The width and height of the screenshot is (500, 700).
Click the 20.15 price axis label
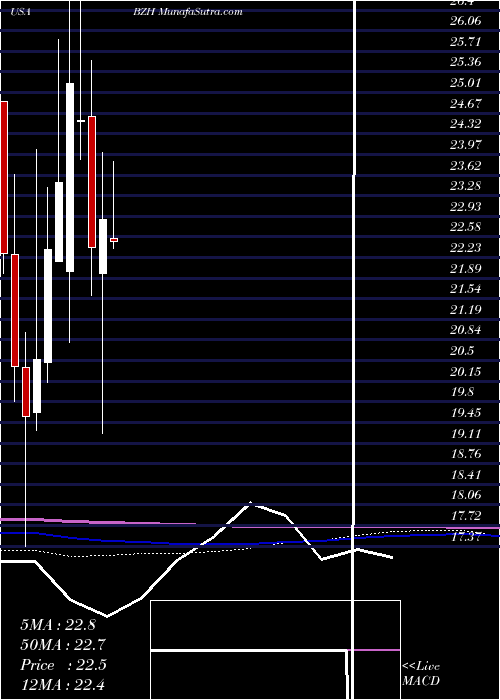[466, 372]
